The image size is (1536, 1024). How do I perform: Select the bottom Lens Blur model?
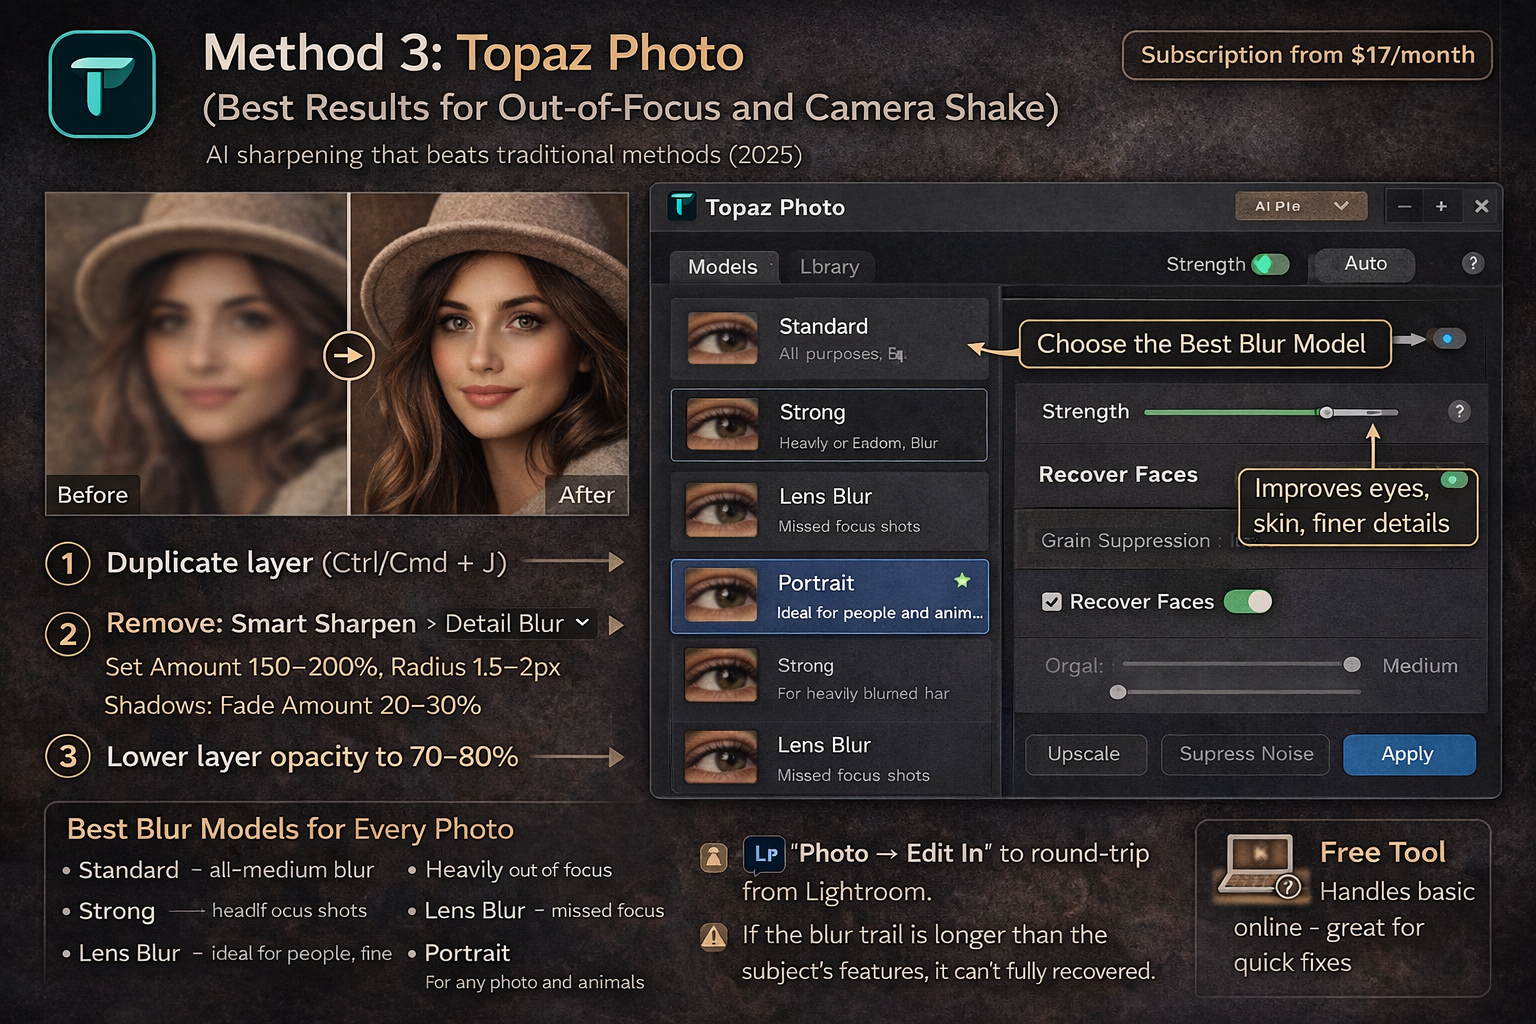pyautogui.click(x=829, y=759)
